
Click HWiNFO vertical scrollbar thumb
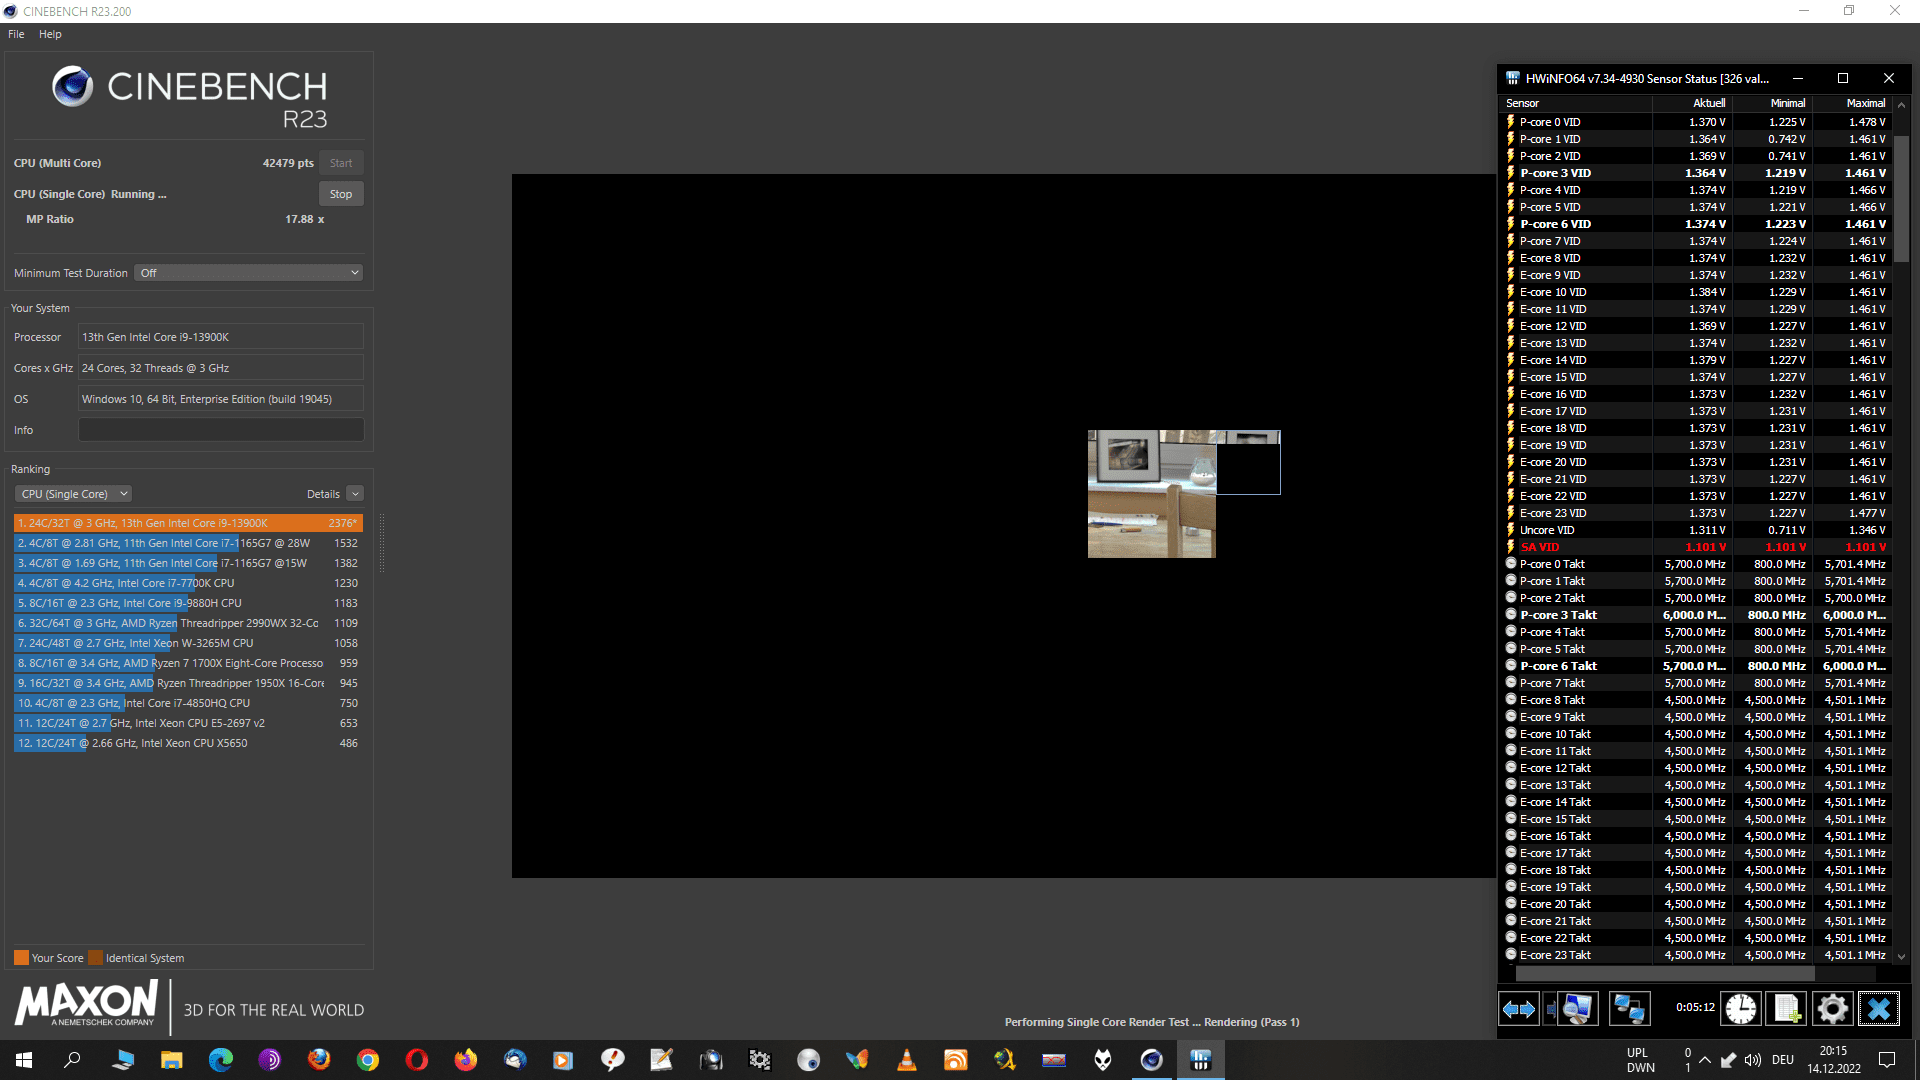(x=1901, y=198)
